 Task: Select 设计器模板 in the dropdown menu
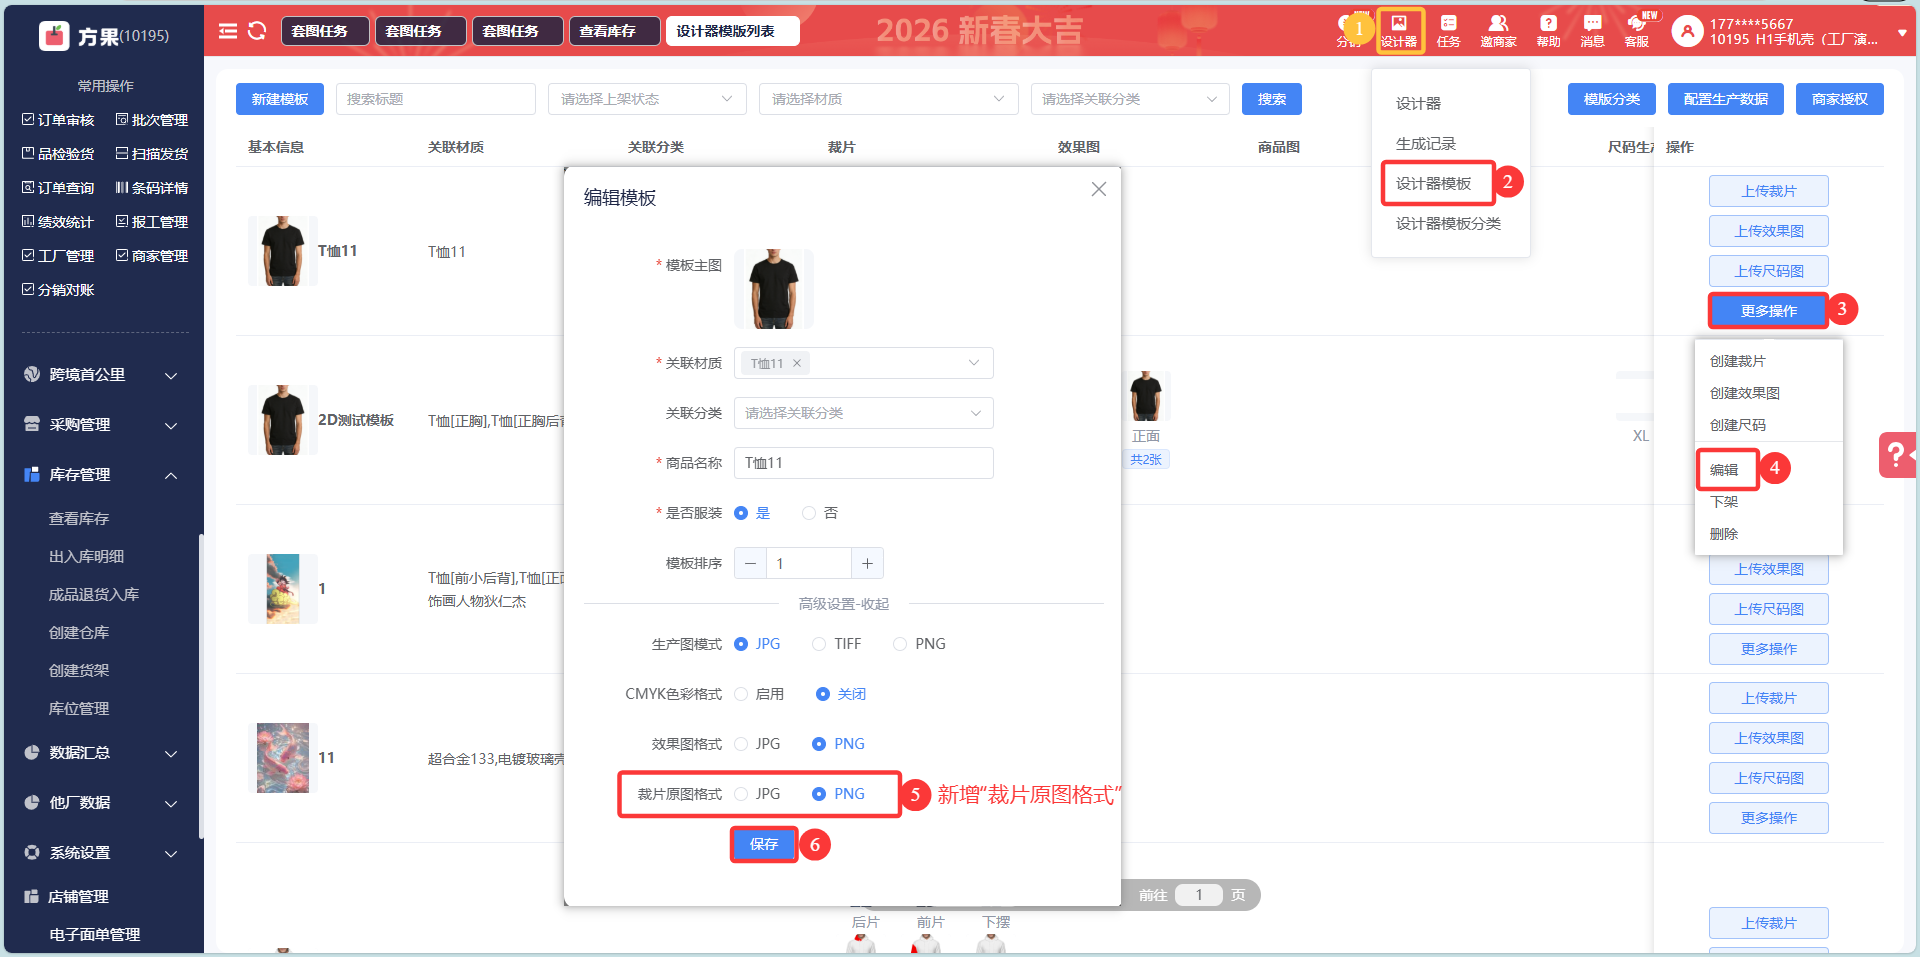[x=1434, y=184]
